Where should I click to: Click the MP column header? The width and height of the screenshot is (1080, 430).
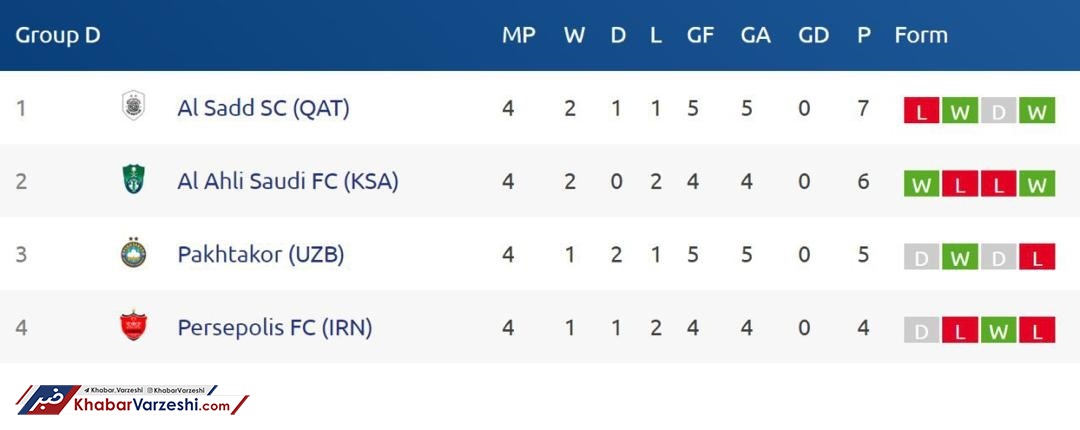tap(518, 35)
